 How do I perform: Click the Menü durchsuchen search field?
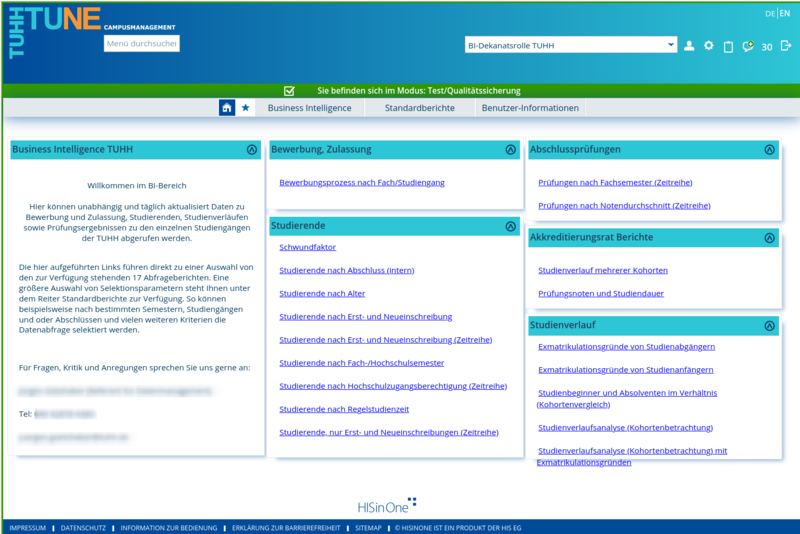(142, 43)
